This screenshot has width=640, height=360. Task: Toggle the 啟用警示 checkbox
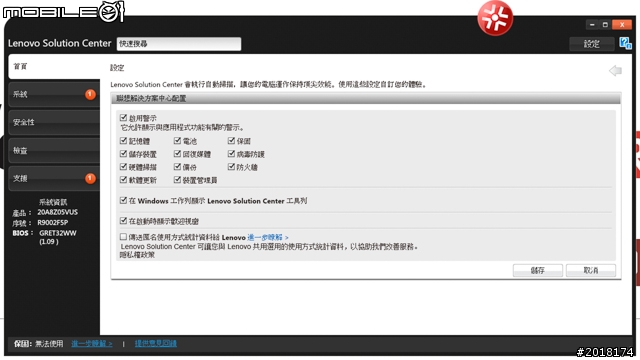click(x=123, y=118)
